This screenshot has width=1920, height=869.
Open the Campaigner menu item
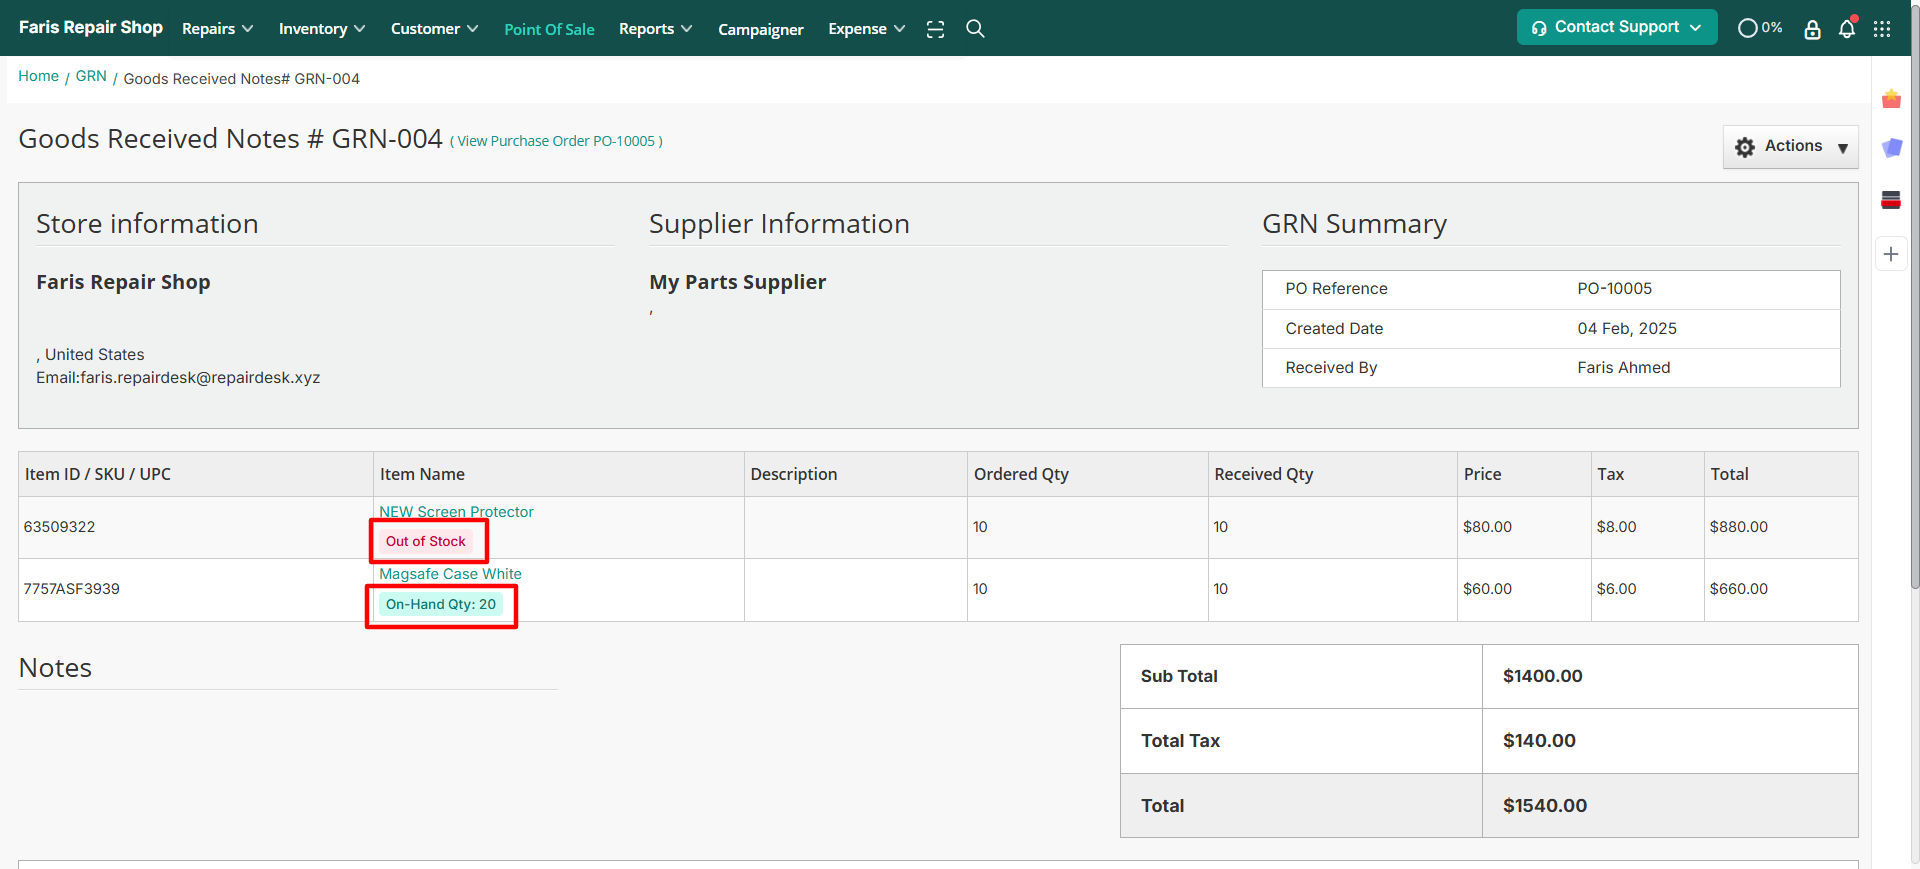point(760,30)
